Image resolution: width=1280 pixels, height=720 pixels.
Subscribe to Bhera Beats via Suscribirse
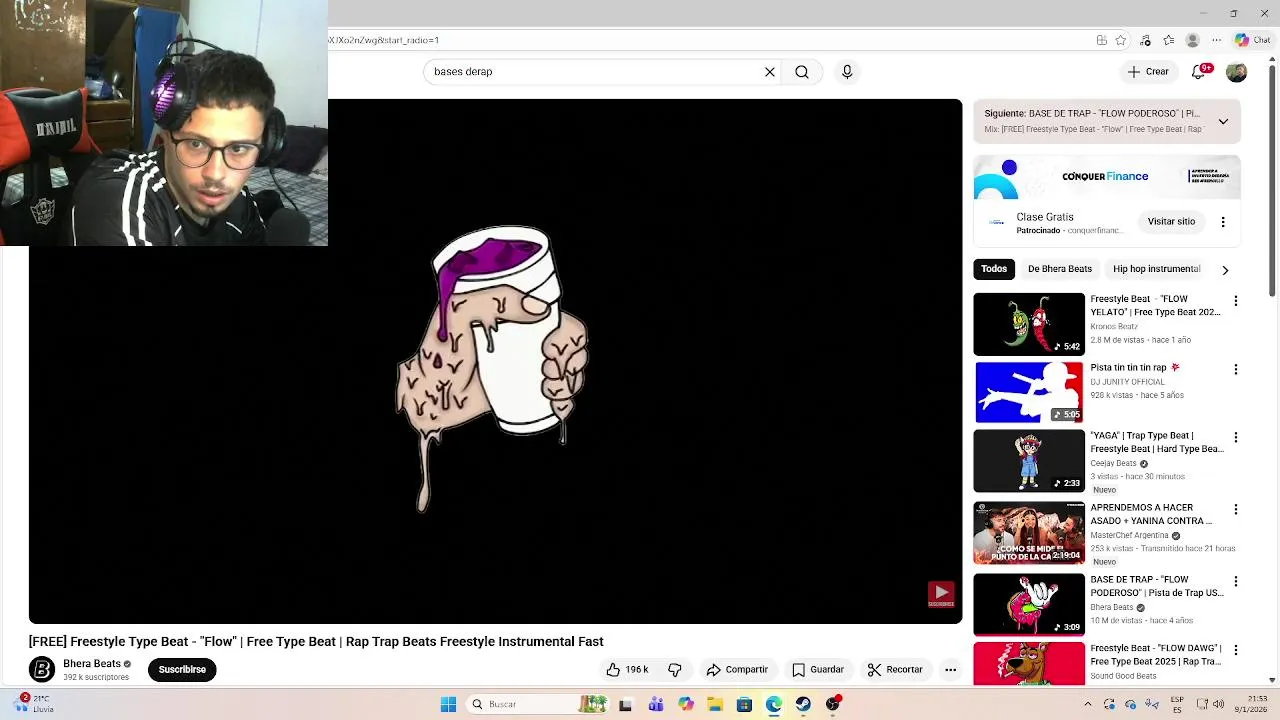coord(182,670)
